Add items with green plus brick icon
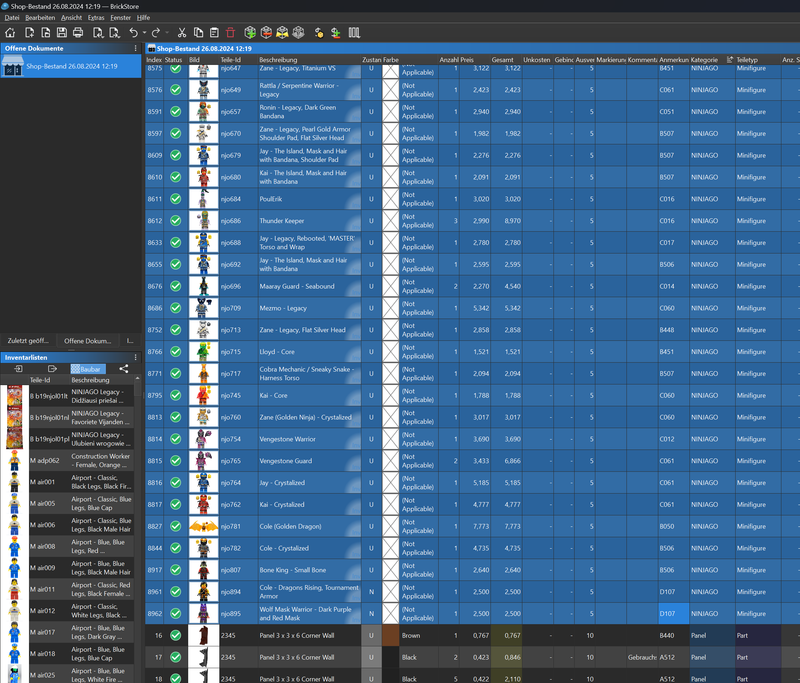The height and width of the screenshot is (683, 800). click(250, 33)
